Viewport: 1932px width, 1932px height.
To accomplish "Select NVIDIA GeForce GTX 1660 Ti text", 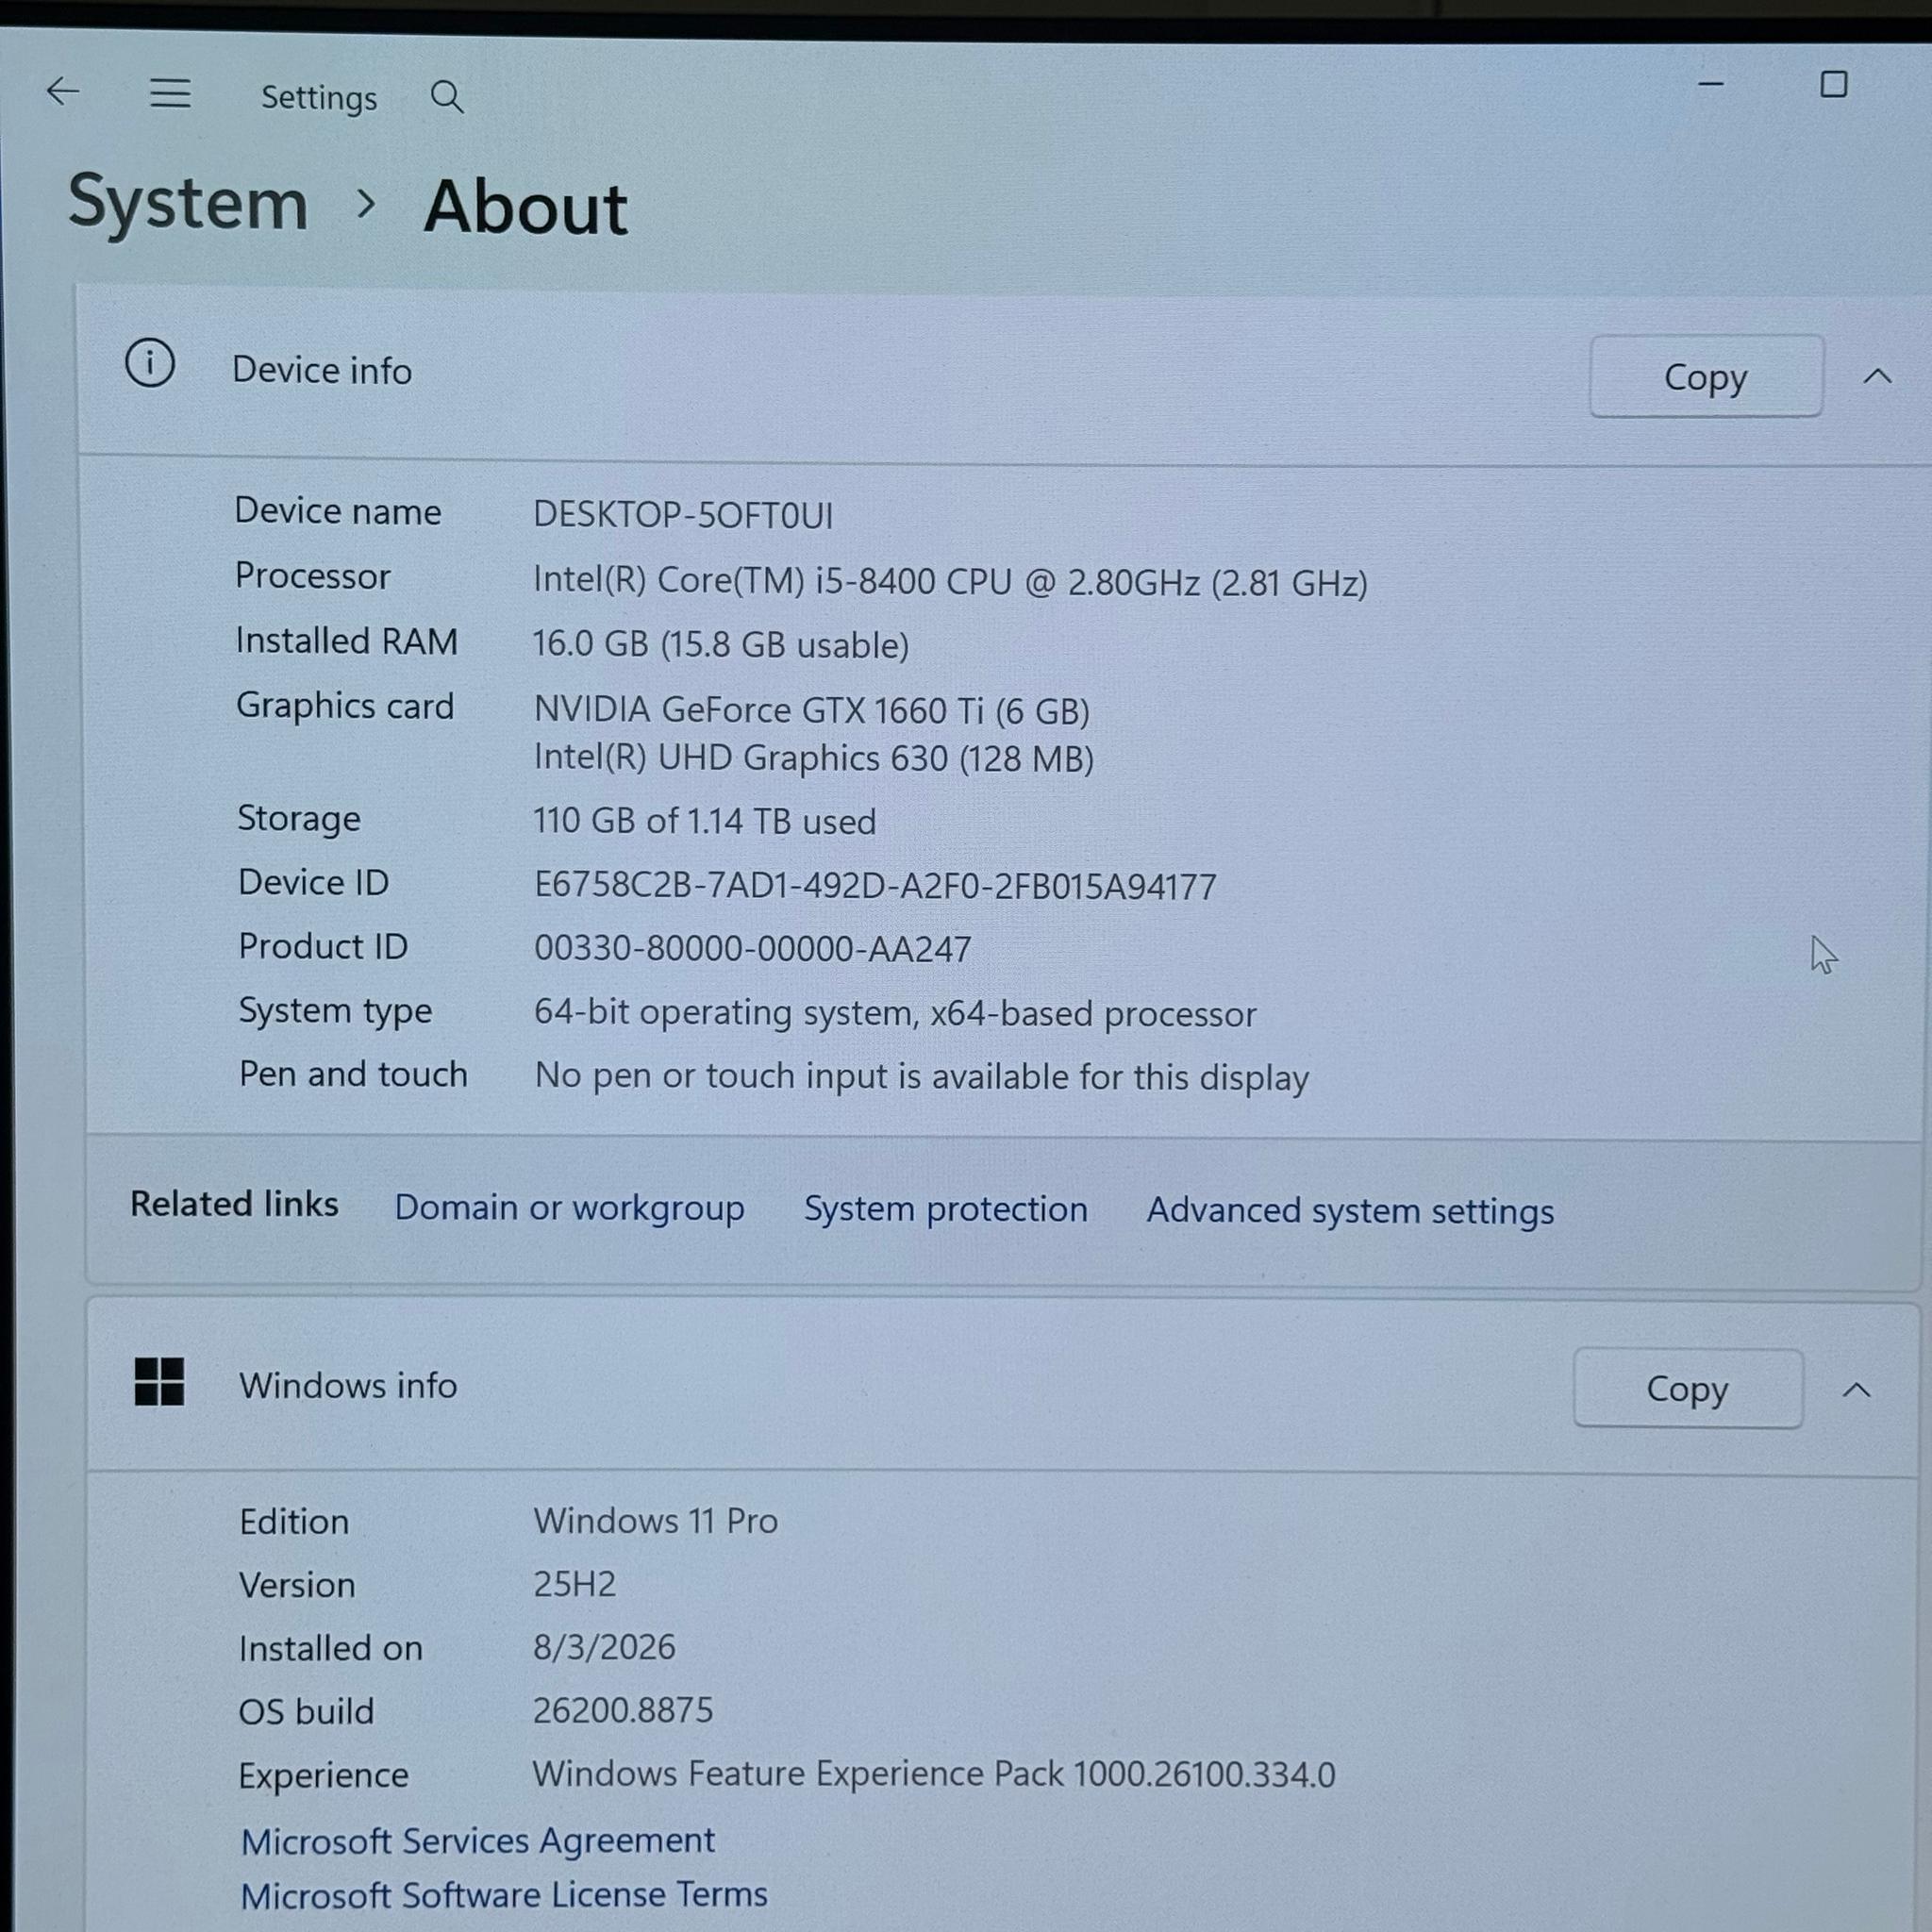I will click(812, 710).
